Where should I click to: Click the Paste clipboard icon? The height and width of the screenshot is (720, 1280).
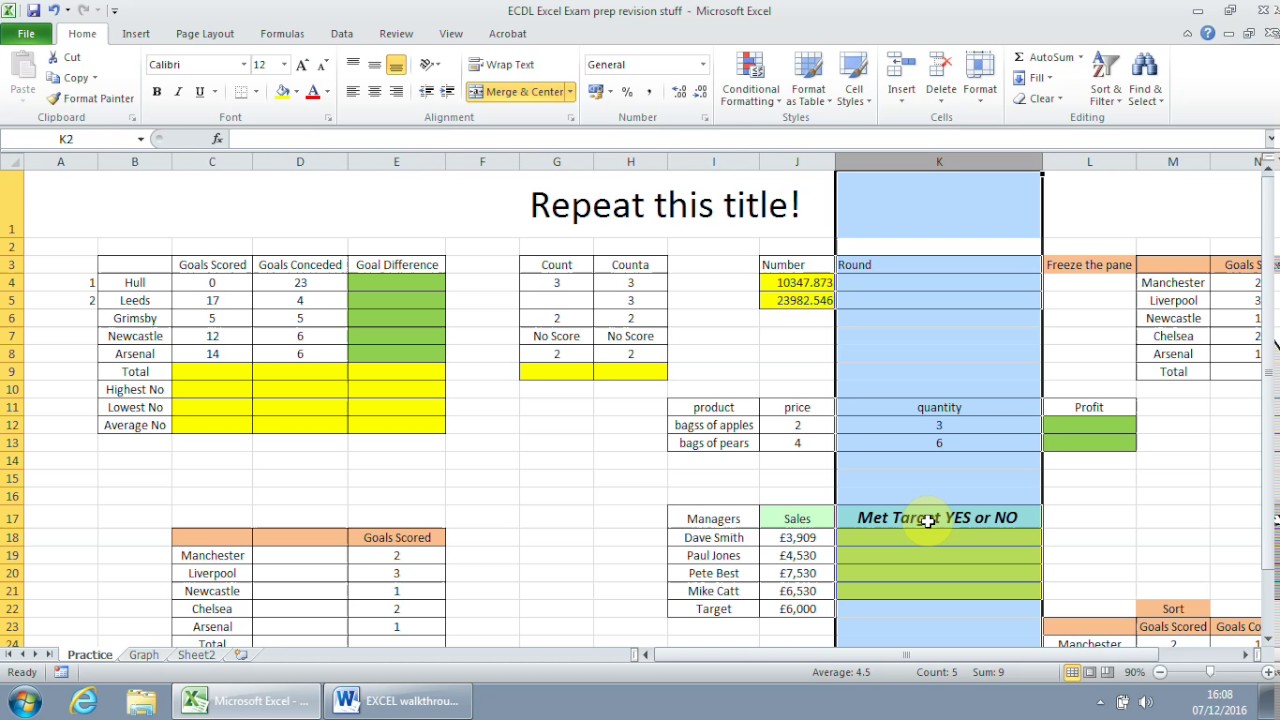pyautogui.click(x=23, y=66)
